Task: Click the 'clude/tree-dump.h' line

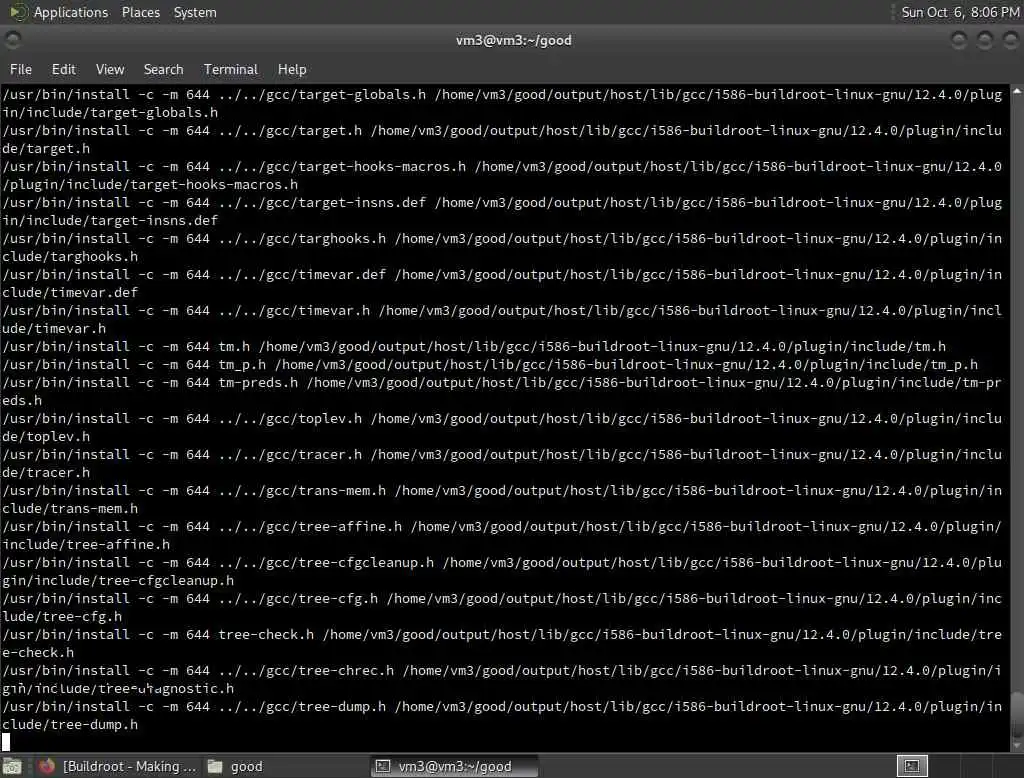Action: click(x=70, y=724)
